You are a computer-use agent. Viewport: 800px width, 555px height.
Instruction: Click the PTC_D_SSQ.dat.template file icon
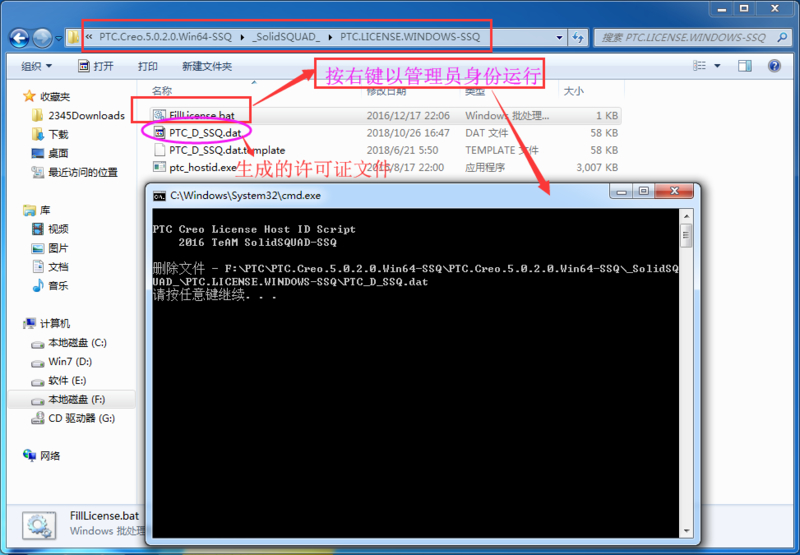pyautogui.click(x=160, y=150)
